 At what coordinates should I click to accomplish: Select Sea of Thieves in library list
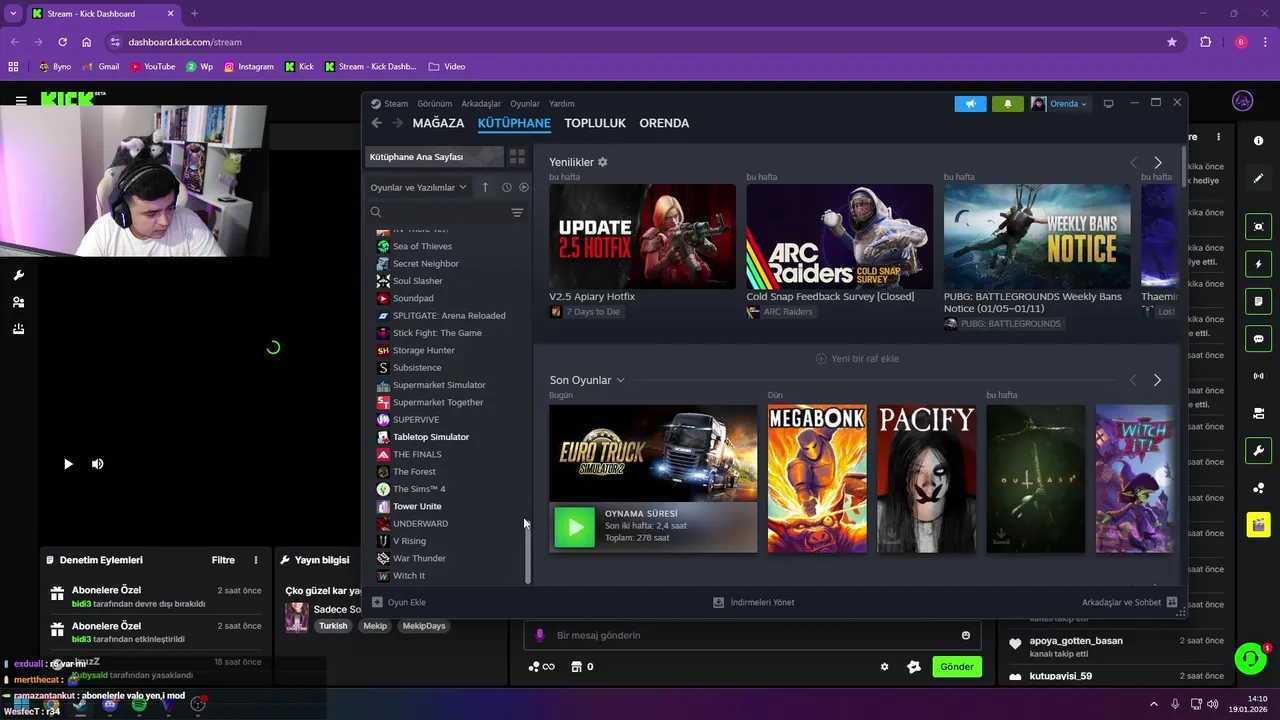click(x=422, y=246)
